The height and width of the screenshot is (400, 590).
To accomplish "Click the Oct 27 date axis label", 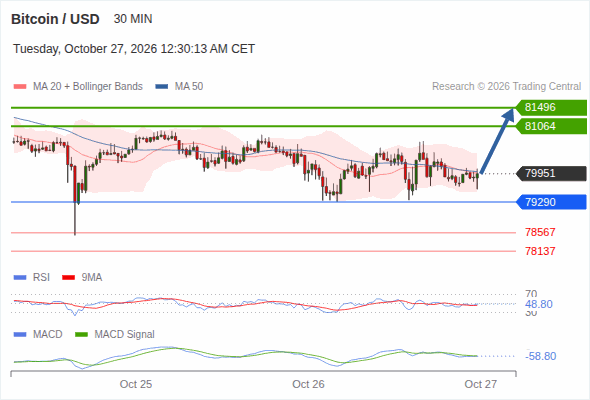I will point(481,384).
